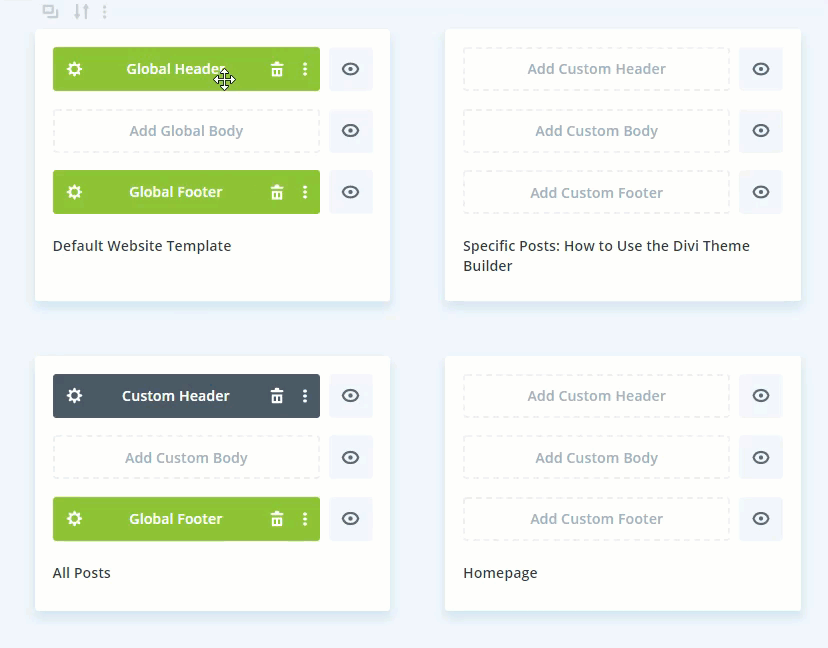
Task: Open Global Header settings gear
Action: pos(74,69)
